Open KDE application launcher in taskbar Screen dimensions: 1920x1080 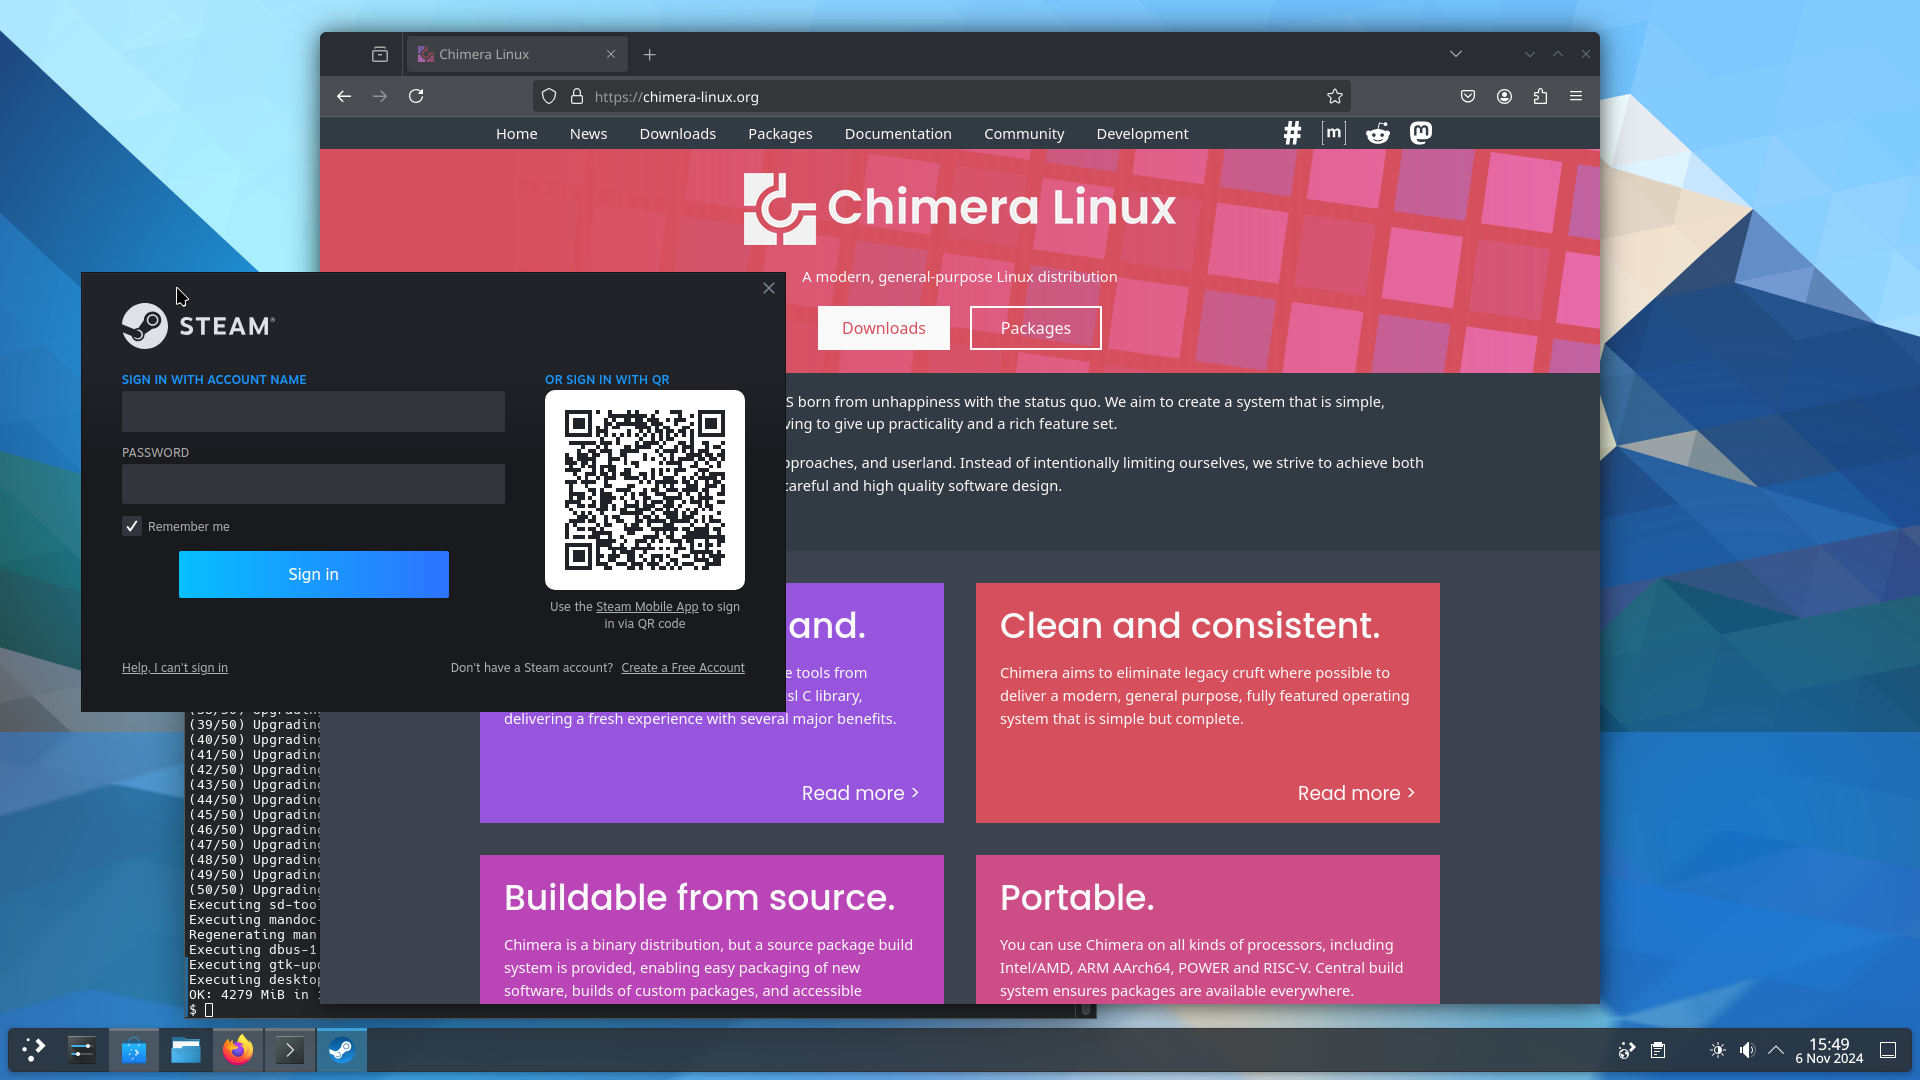[34, 1050]
